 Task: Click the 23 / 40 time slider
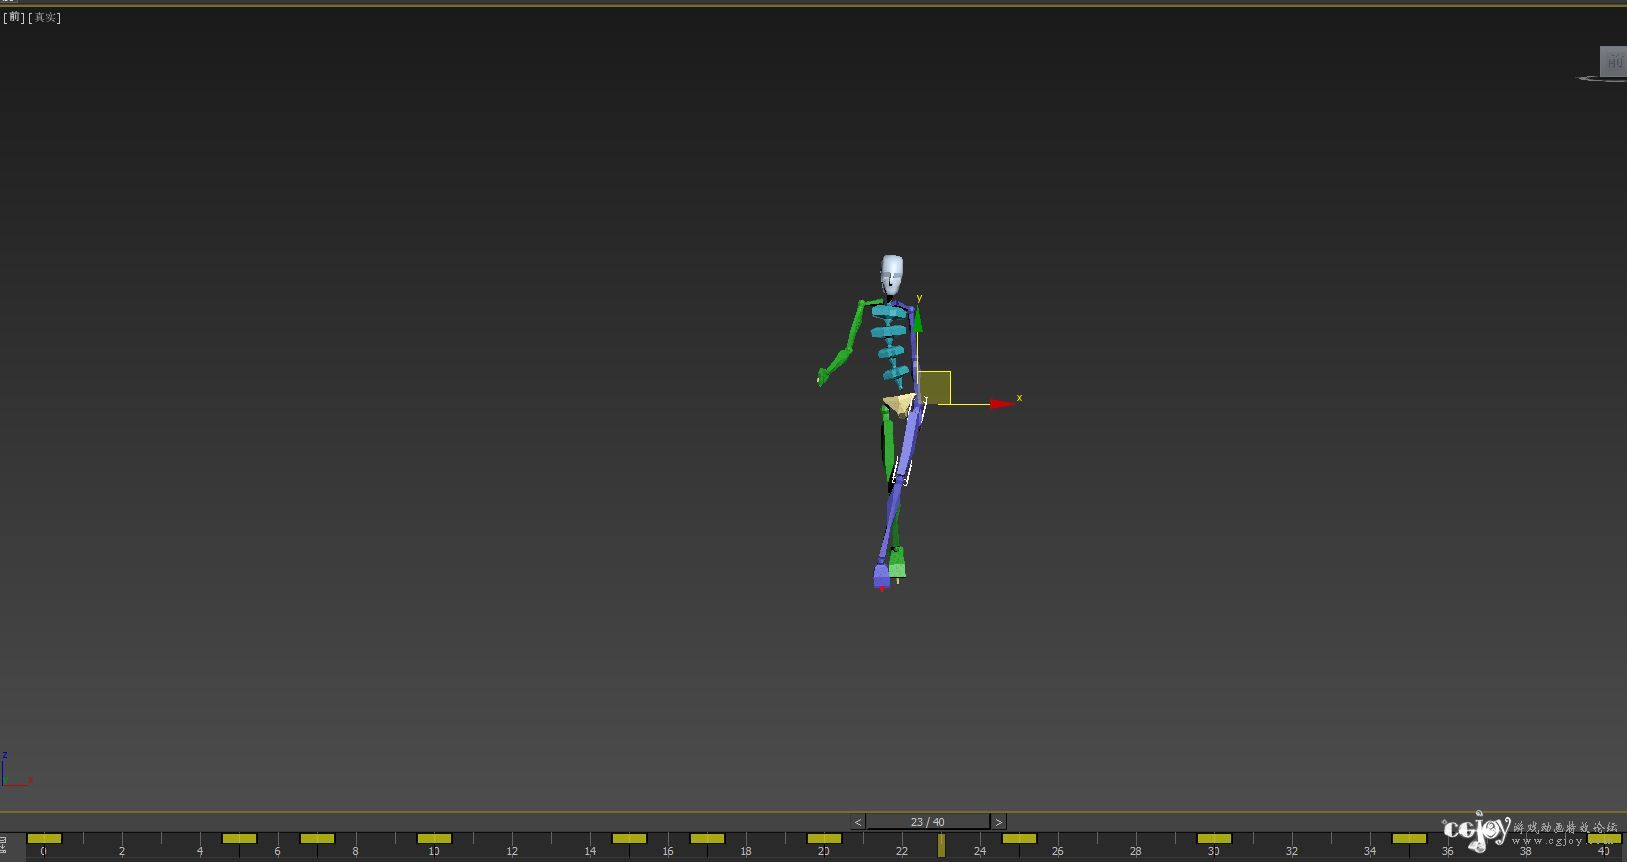[x=927, y=822]
